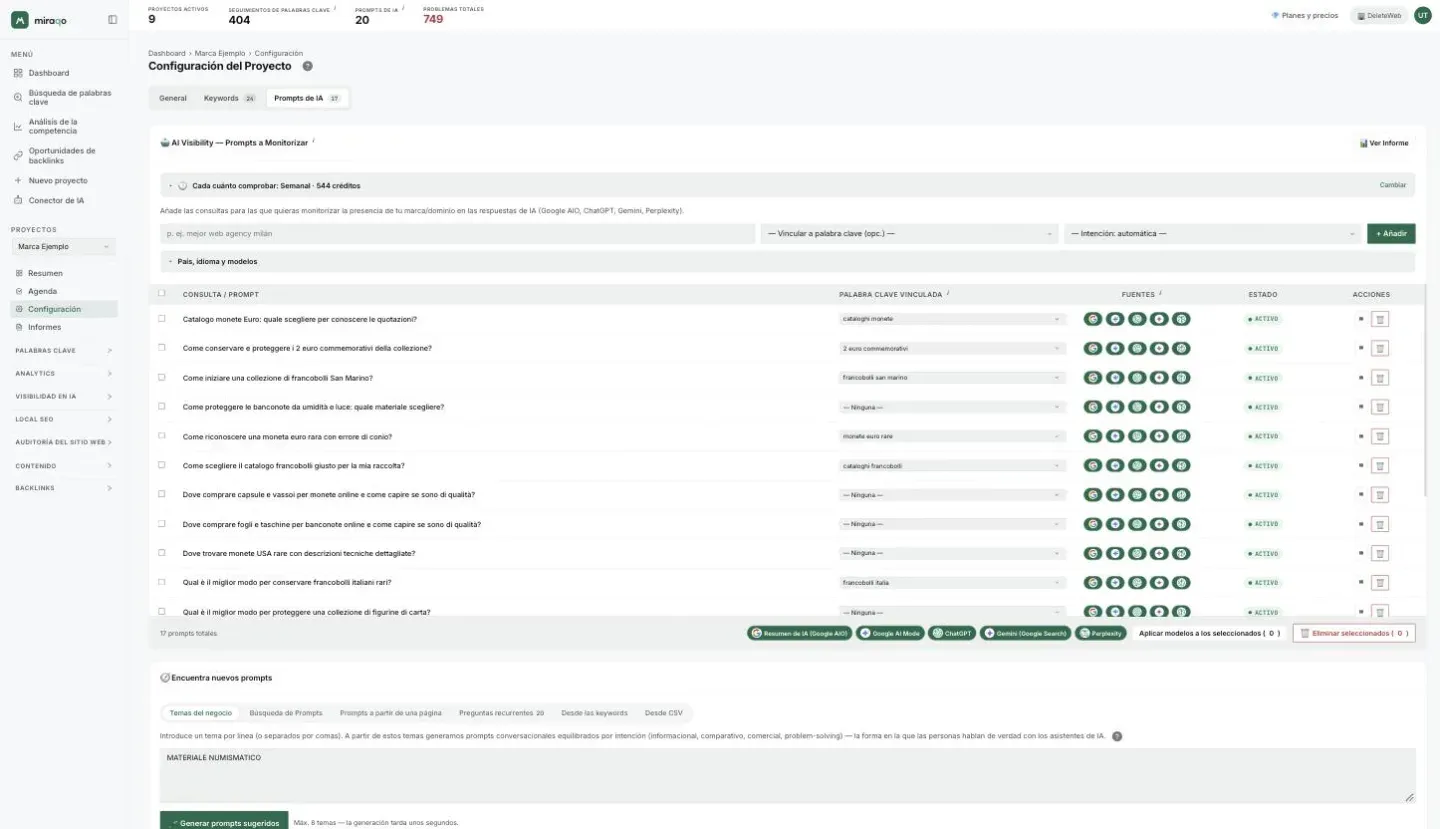Click trash icon for 'francobolli San Marino' prompt
Screen dimensions: 1440x829
[x=1379, y=378]
